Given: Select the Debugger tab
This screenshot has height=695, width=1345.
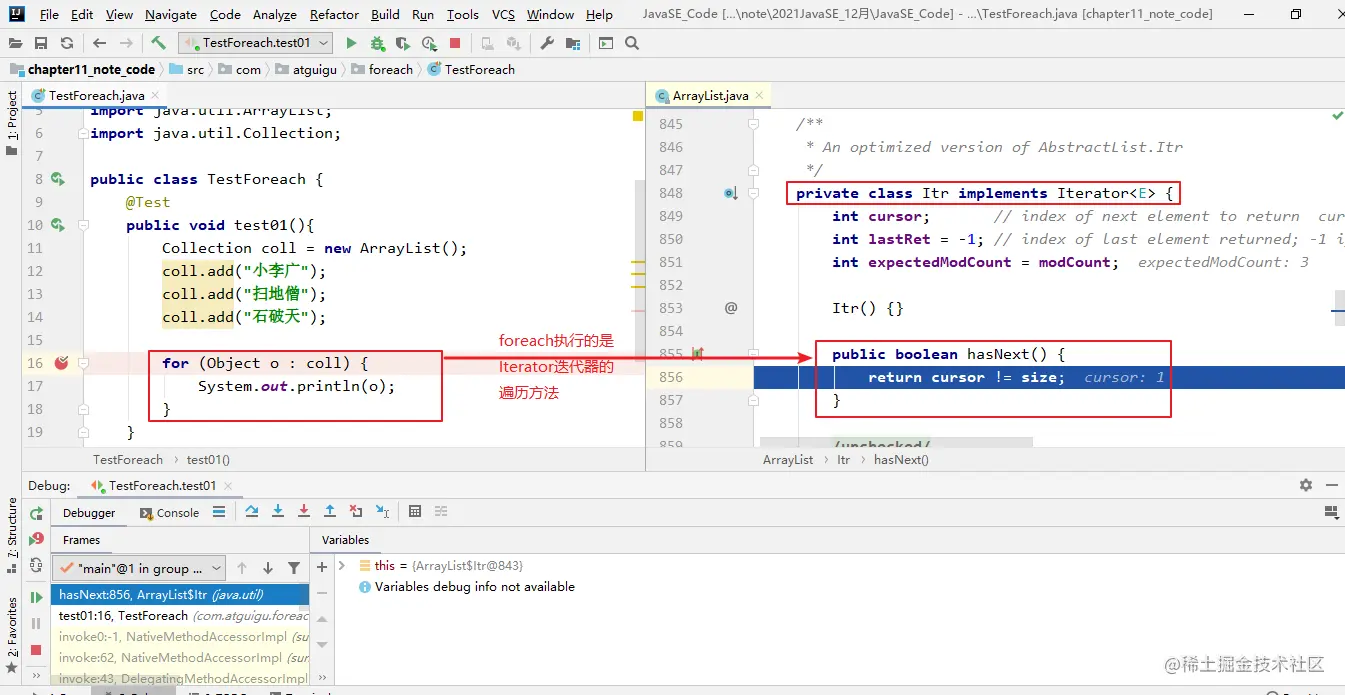Looking at the screenshot, I should coord(89,512).
